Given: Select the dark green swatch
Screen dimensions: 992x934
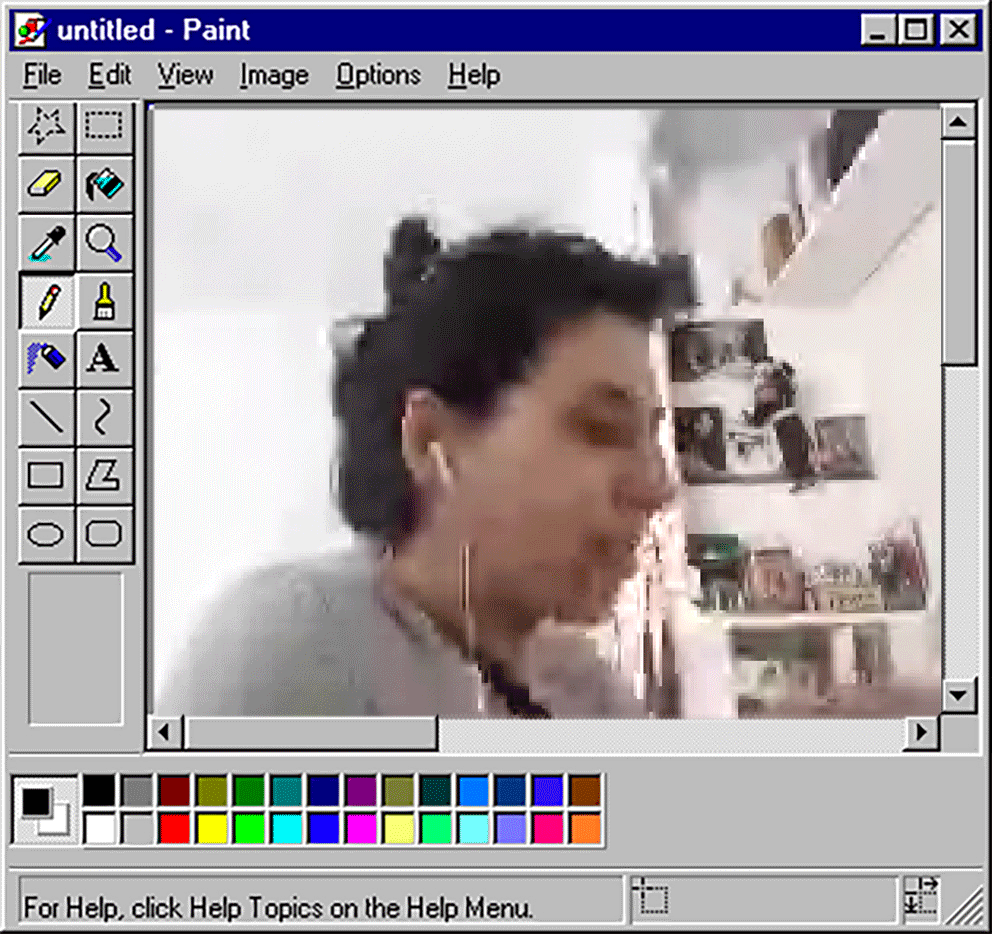Looking at the screenshot, I should 249,790.
